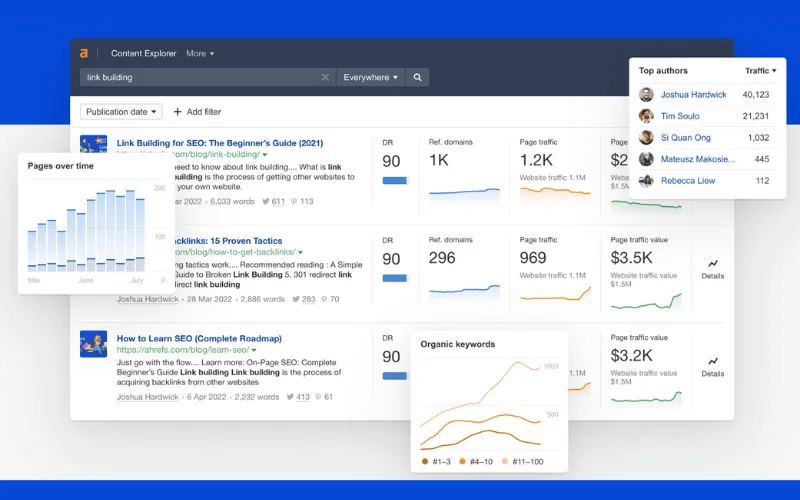The image size is (800, 500).
Task: Open Link Building for SEO Beginner's Guide
Action: click(x=220, y=143)
